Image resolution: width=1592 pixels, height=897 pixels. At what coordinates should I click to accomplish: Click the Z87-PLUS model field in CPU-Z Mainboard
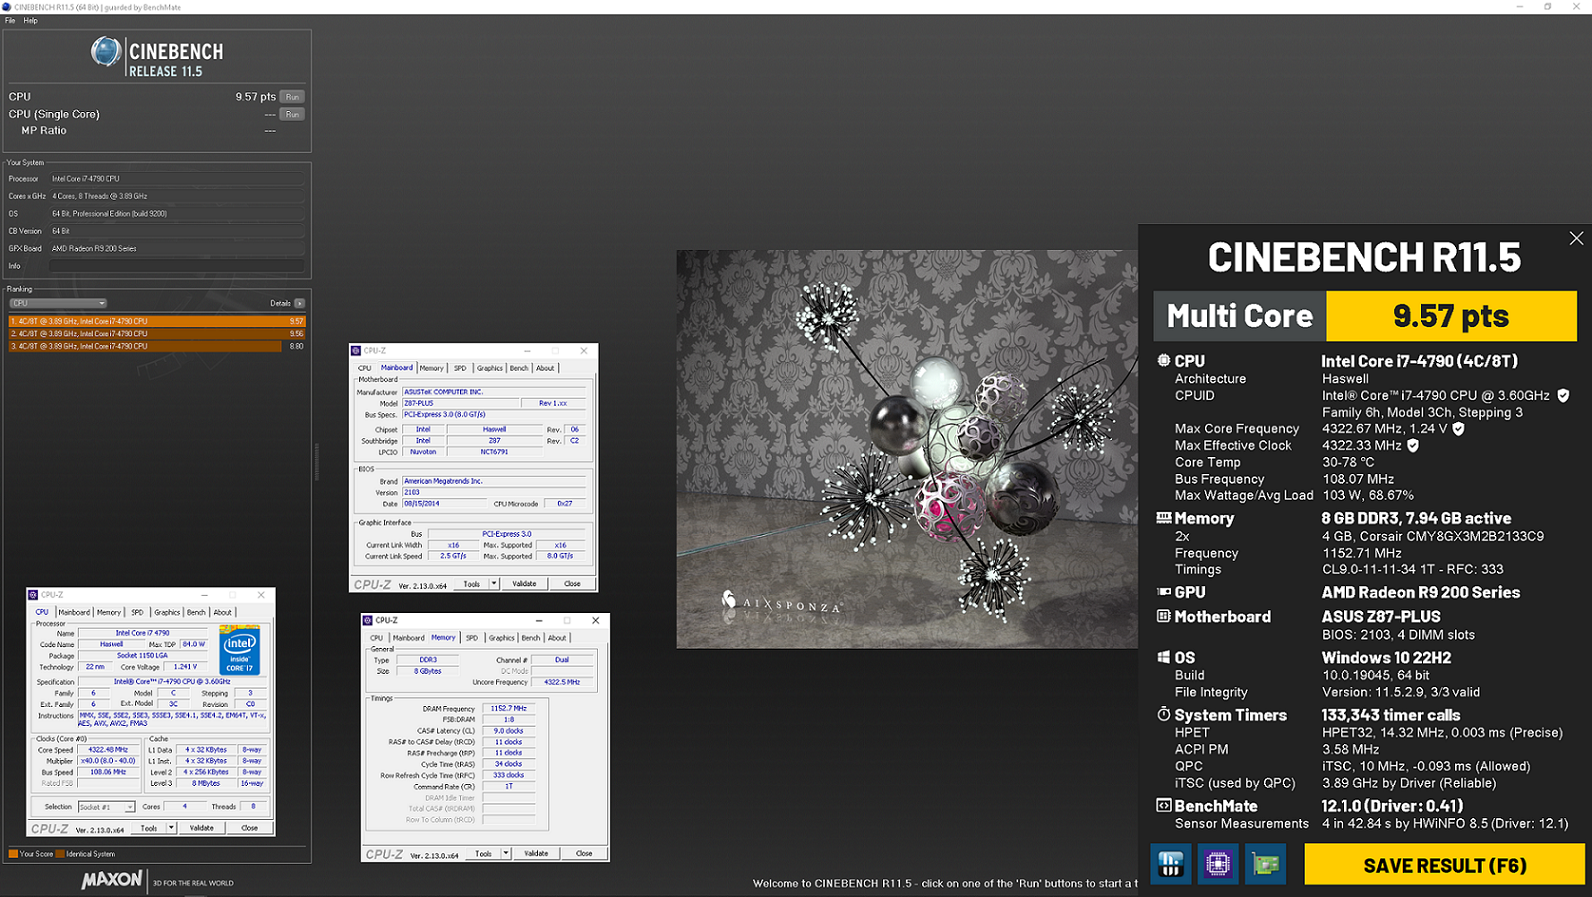coord(461,403)
